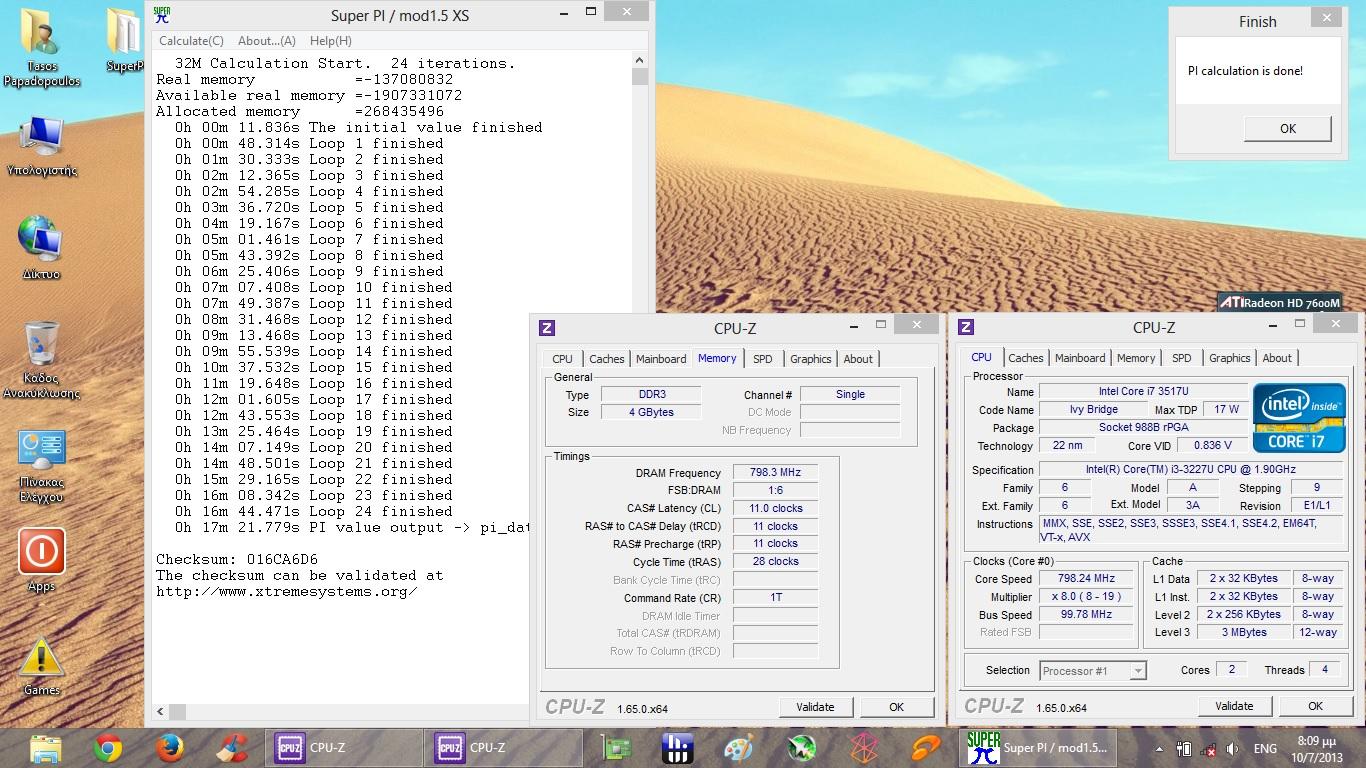Open the green arrow taskbar icon
Screen dimensions: 1366x768
coord(801,747)
